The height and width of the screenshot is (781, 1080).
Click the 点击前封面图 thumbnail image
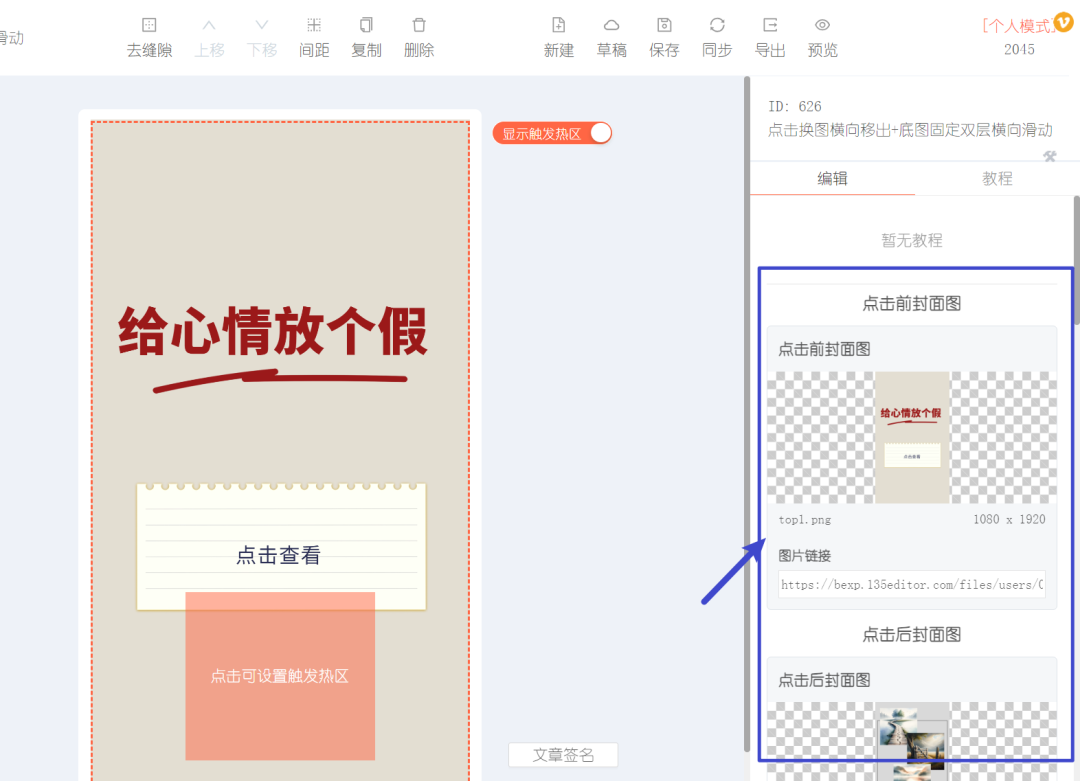point(911,437)
